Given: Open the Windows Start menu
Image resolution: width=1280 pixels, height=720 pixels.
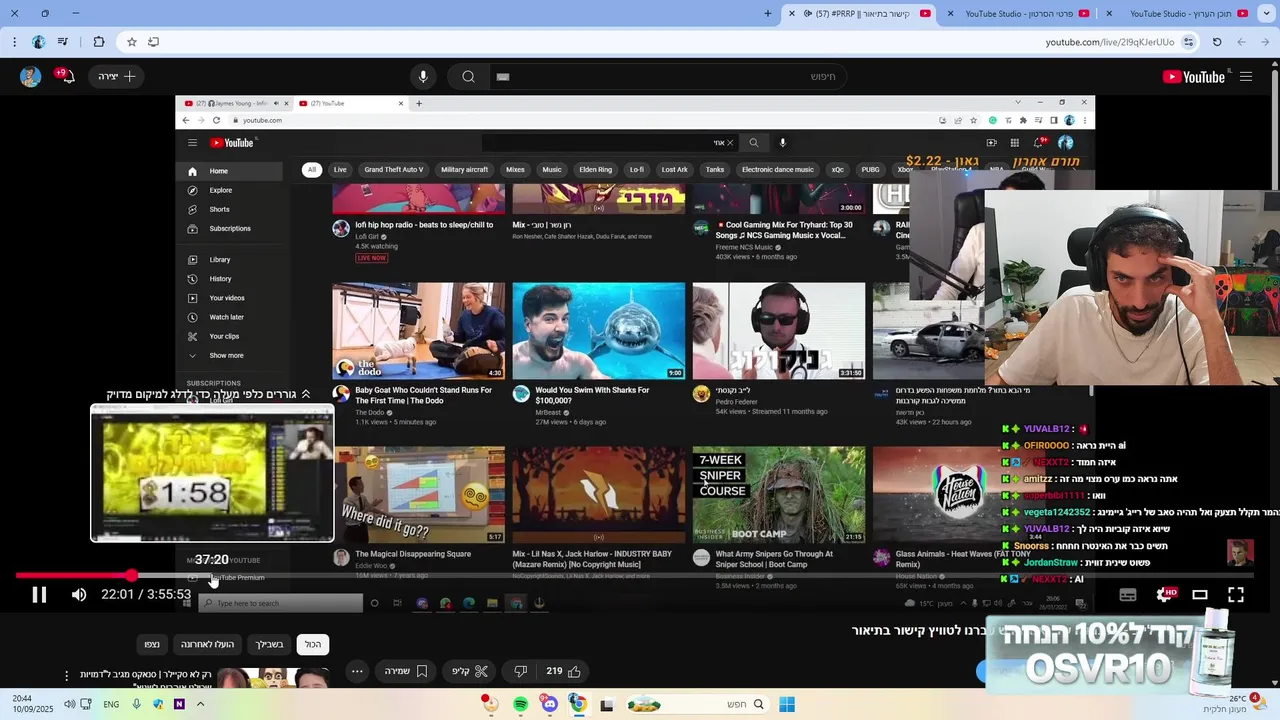Looking at the screenshot, I should (787, 704).
